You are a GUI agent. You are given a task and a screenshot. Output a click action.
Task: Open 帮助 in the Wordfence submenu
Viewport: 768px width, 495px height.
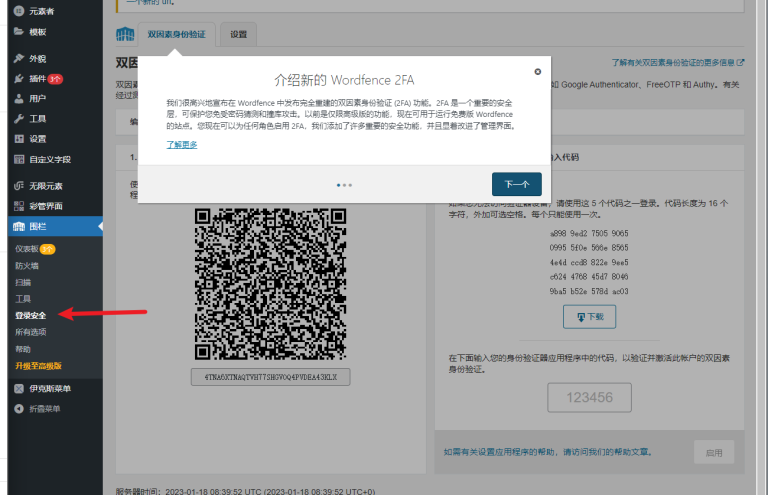[23, 349]
